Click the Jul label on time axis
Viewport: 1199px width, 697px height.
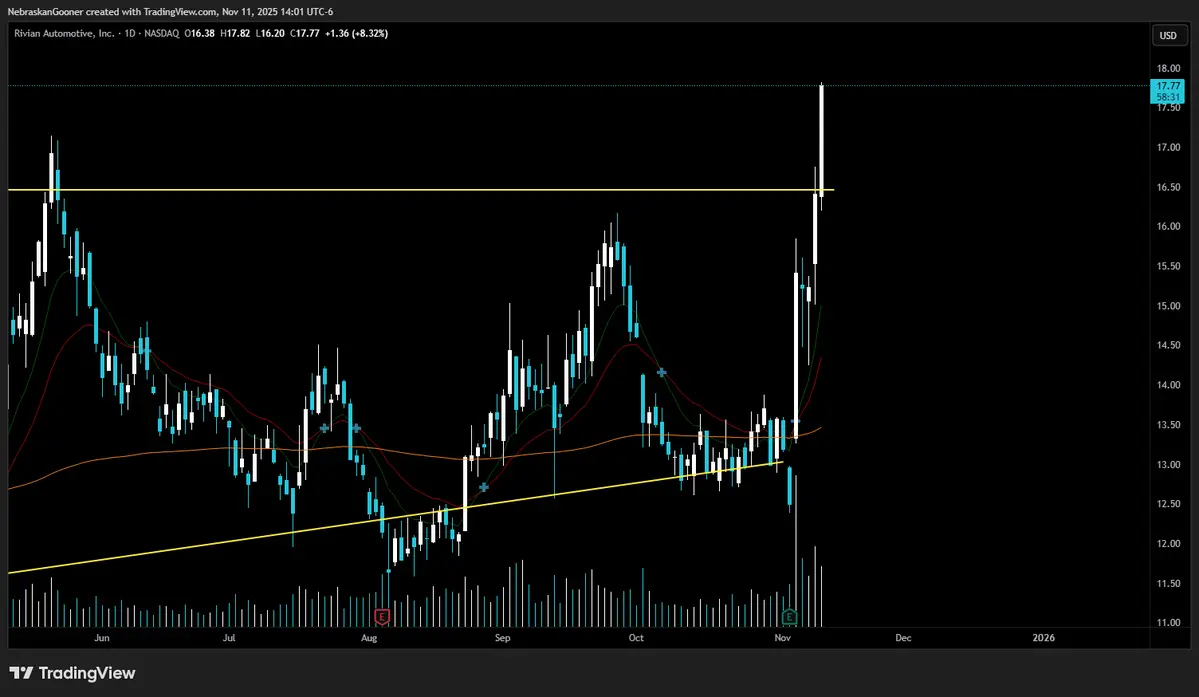(x=229, y=638)
